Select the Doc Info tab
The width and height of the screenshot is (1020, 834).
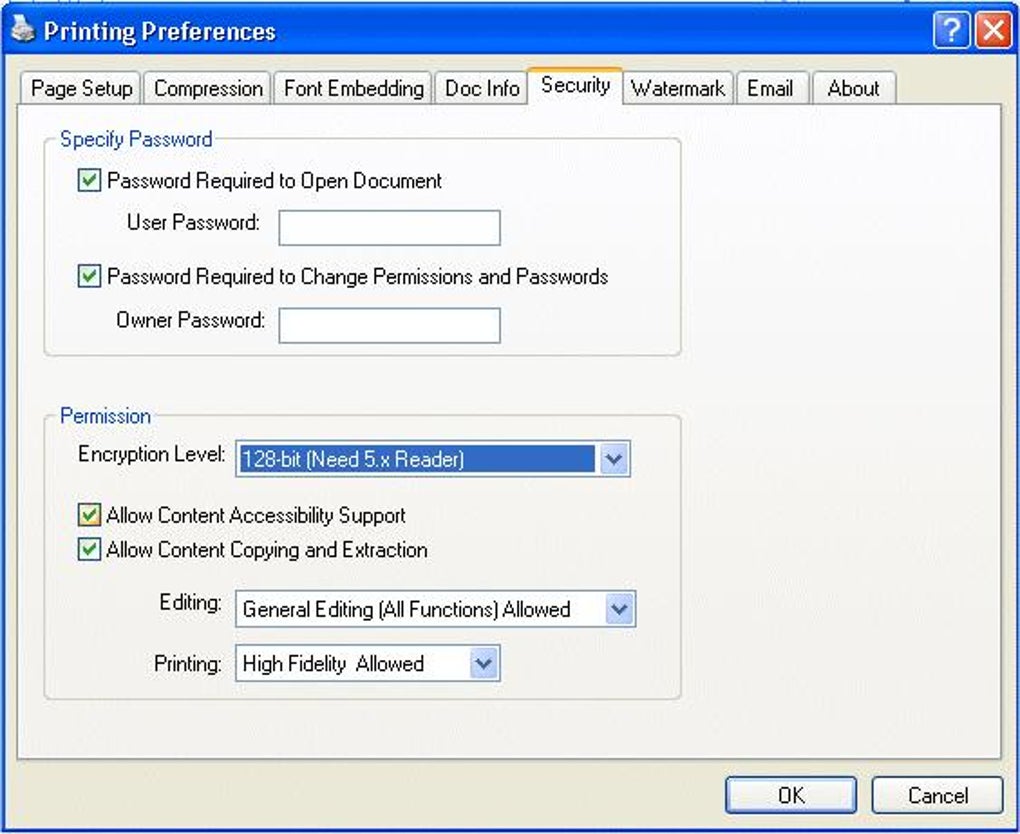pyautogui.click(x=482, y=89)
